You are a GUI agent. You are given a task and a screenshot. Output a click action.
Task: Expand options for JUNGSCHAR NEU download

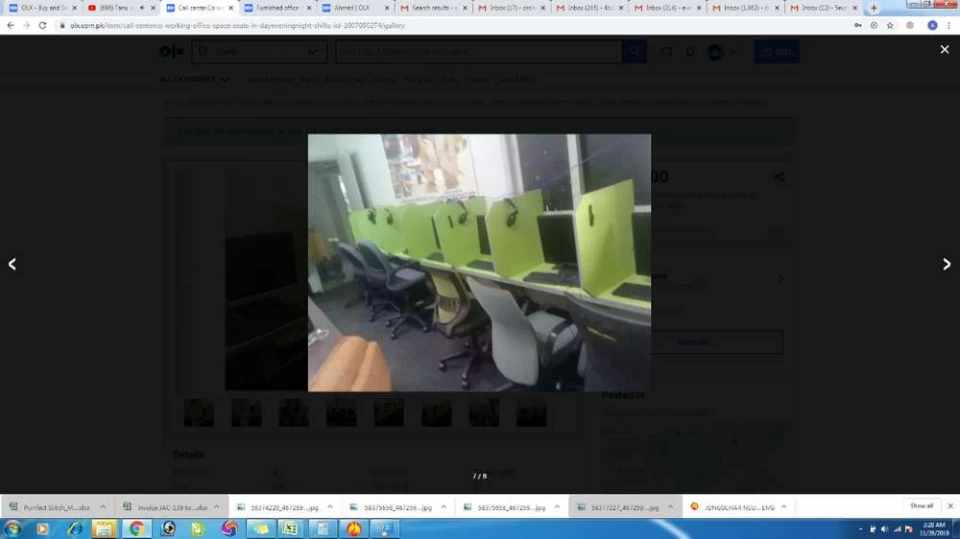click(784, 507)
